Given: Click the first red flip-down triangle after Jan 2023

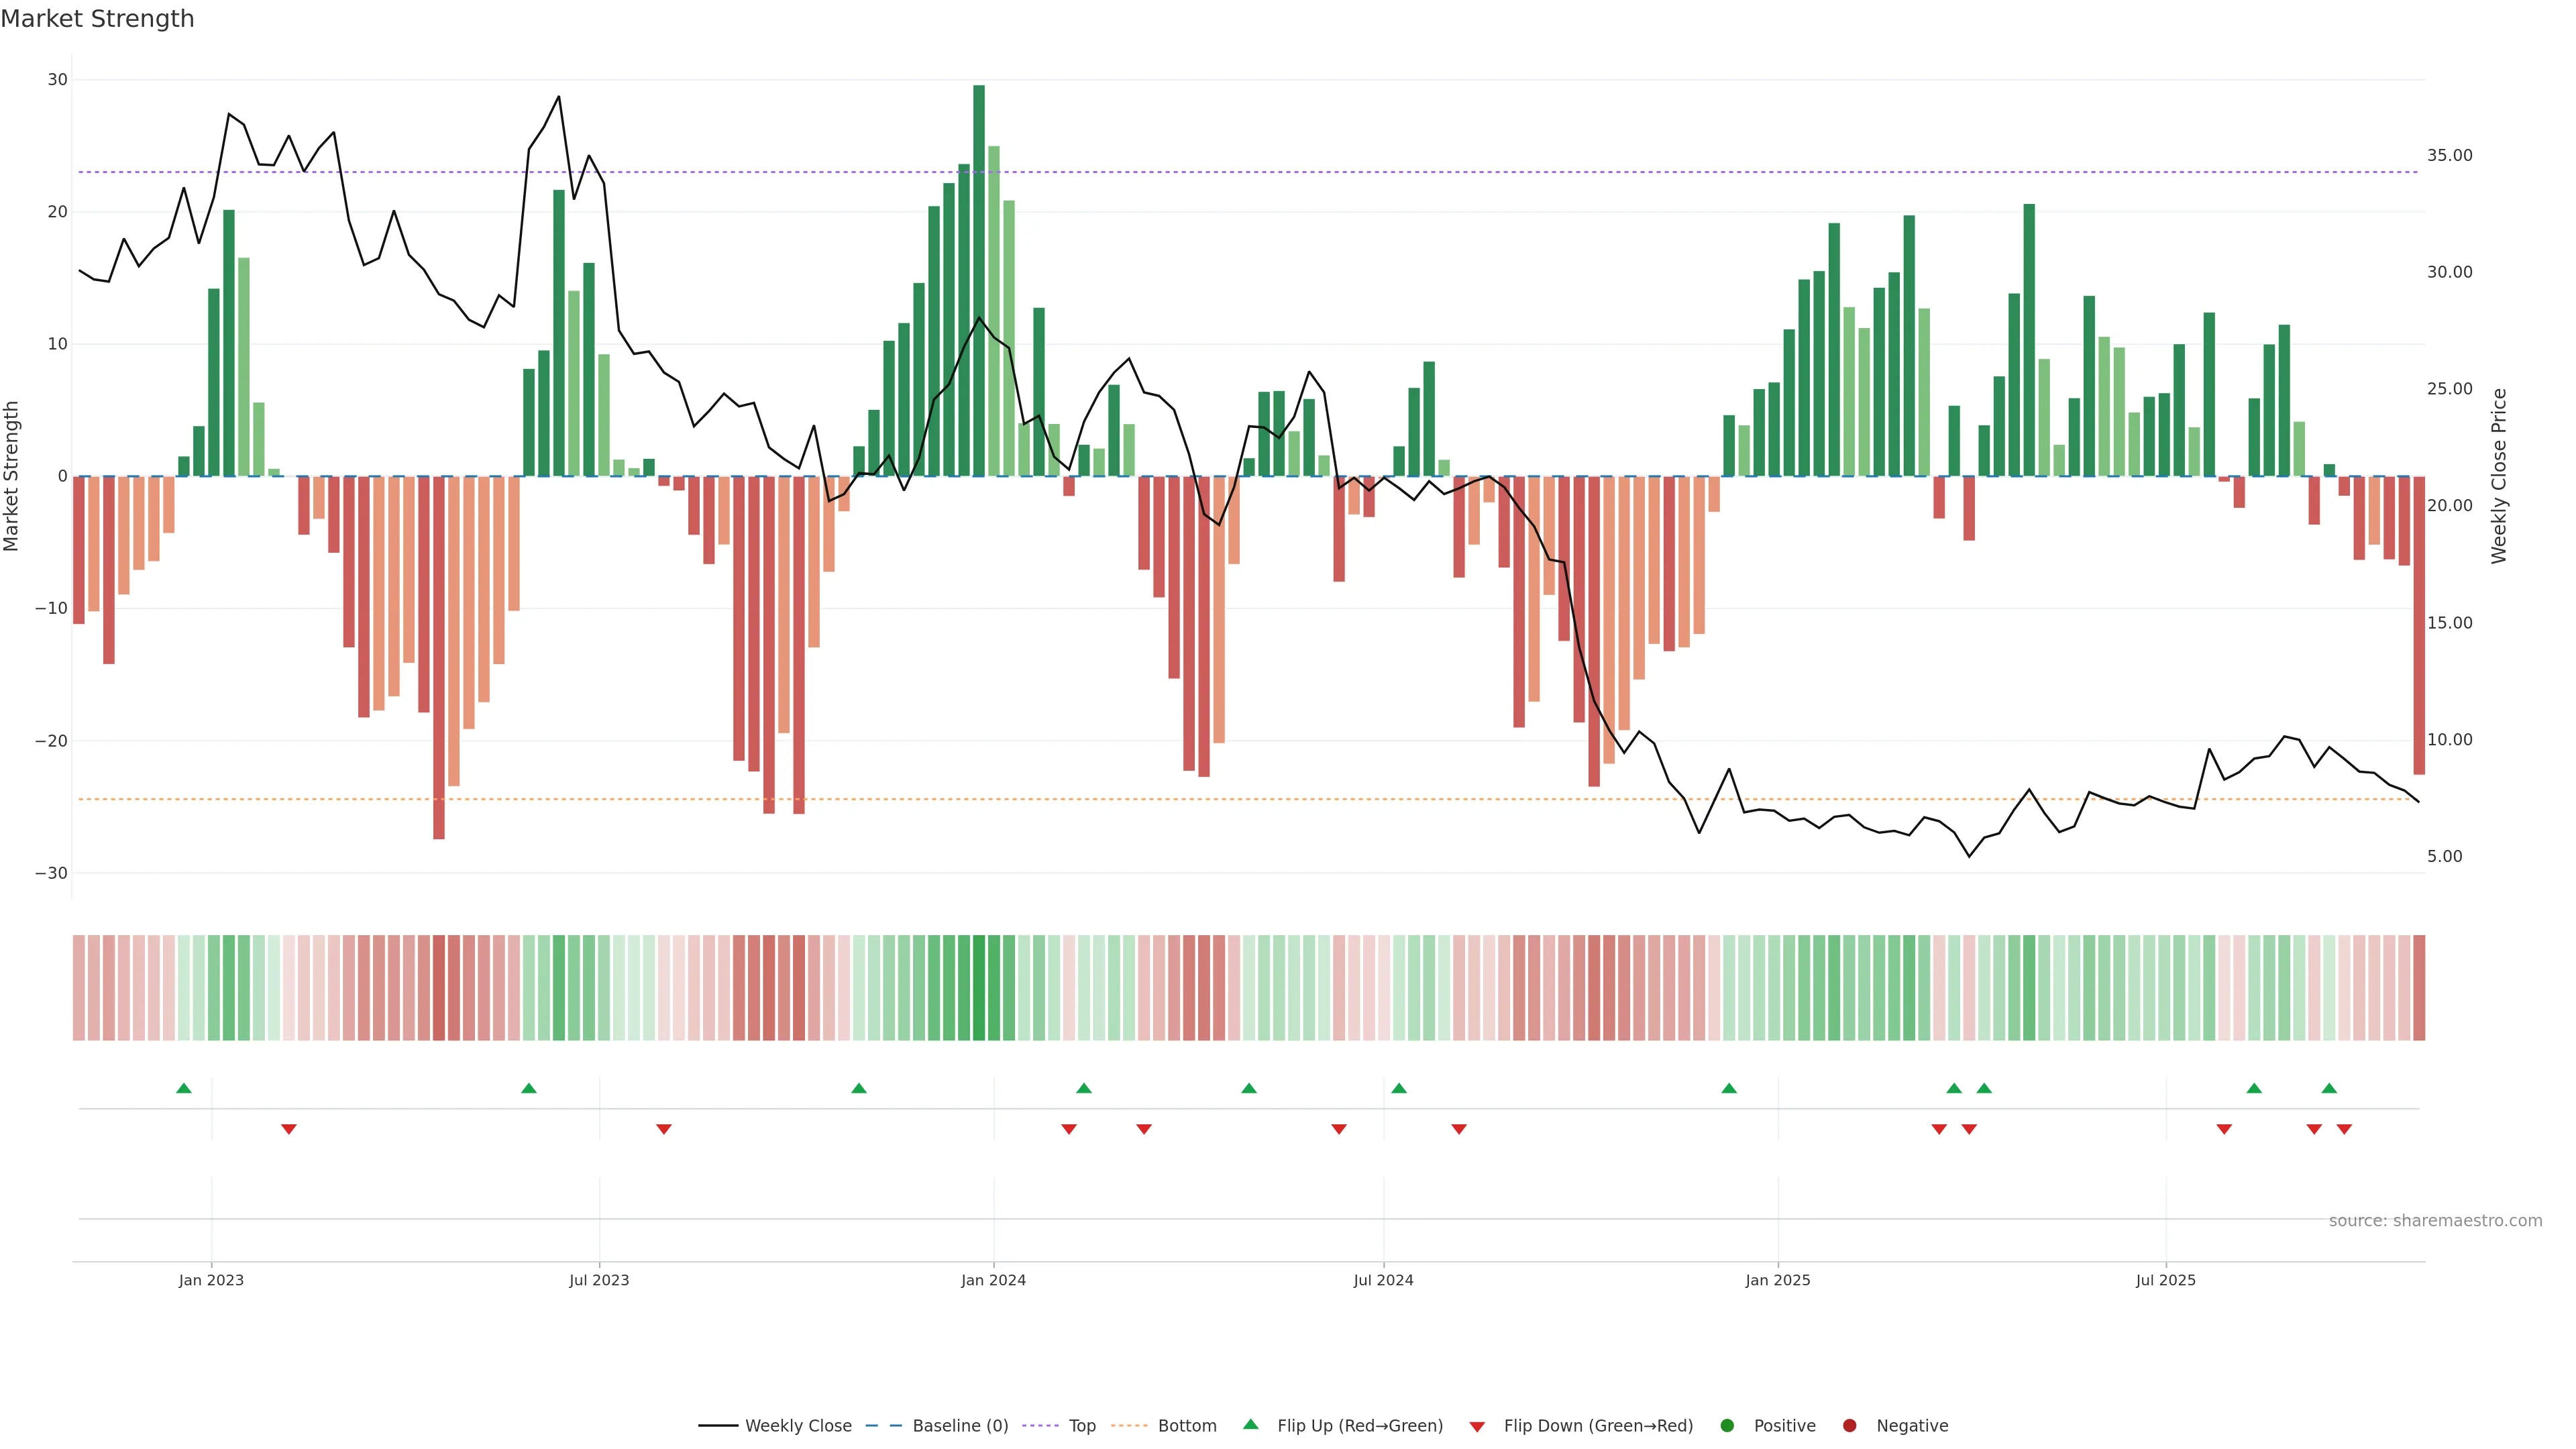Looking at the screenshot, I should coord(289,1129).
